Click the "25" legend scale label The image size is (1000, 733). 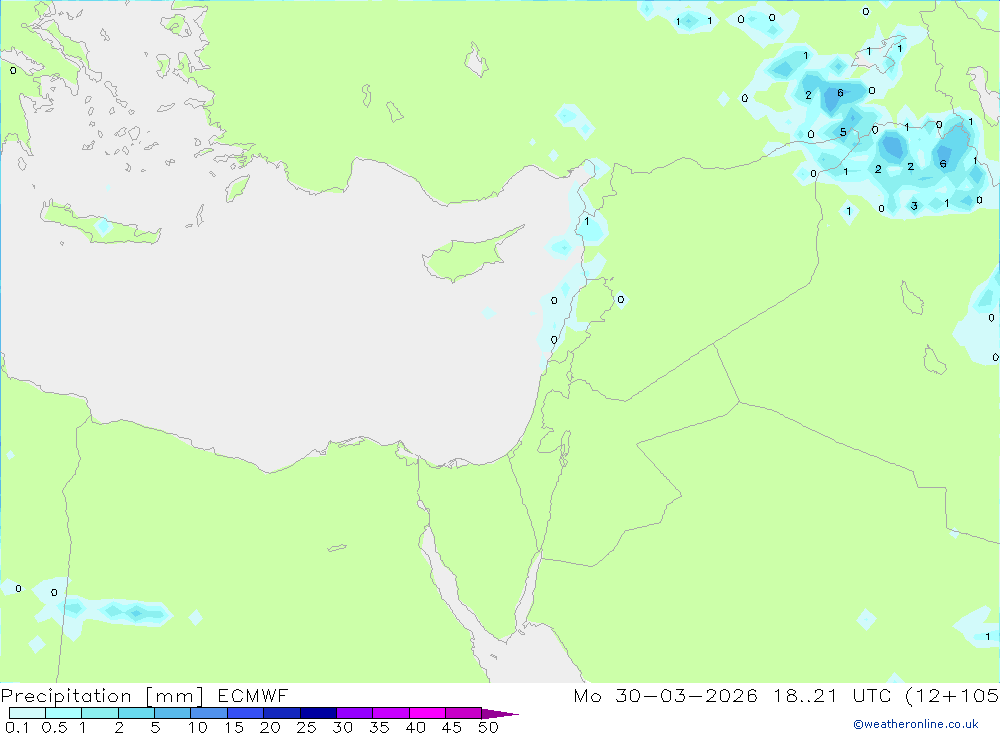tap(307, 727)
